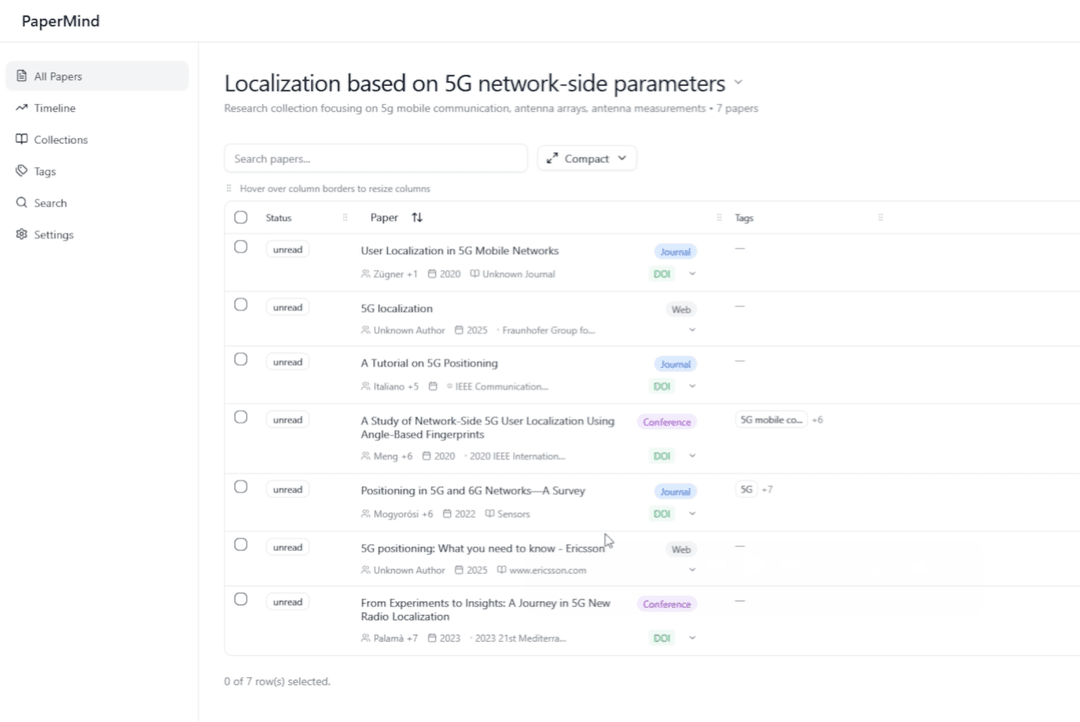Open the DOI link for Positioning Survey paper
This screenshot has width=1080, height=722.
(662, 514)
